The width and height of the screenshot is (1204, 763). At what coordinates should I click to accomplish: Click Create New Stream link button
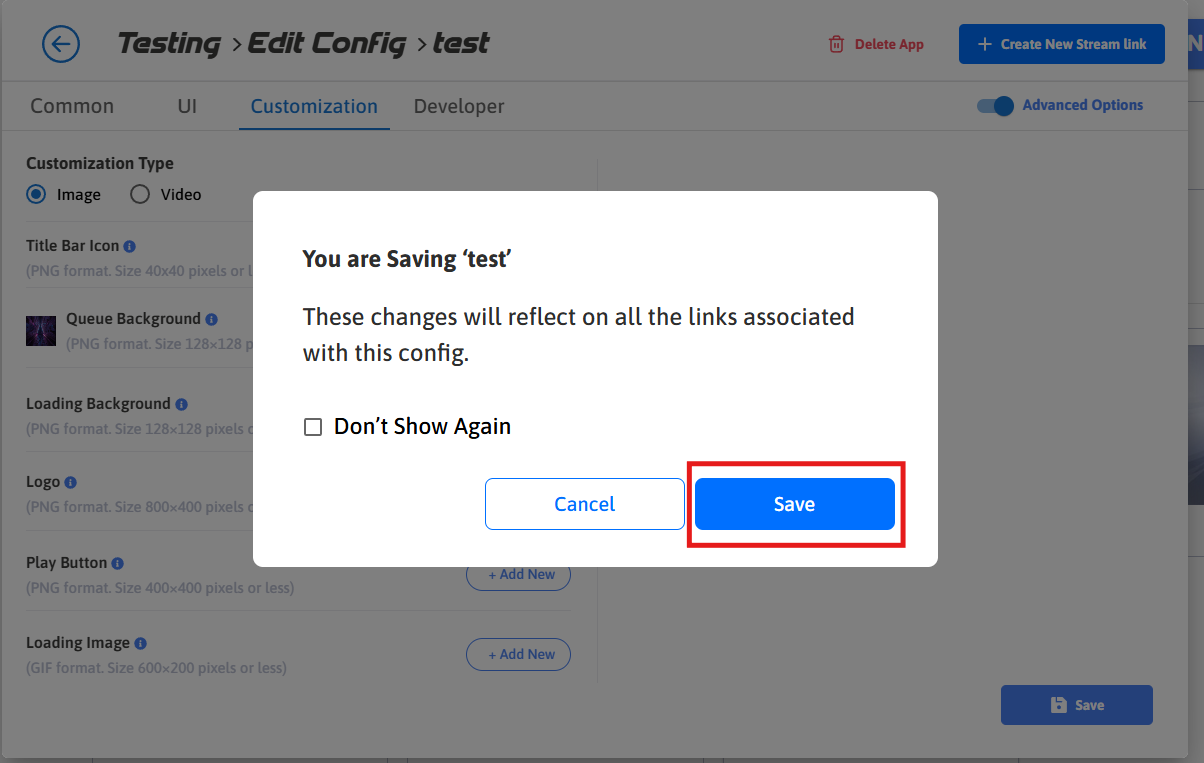click(x=1061, y=44)
